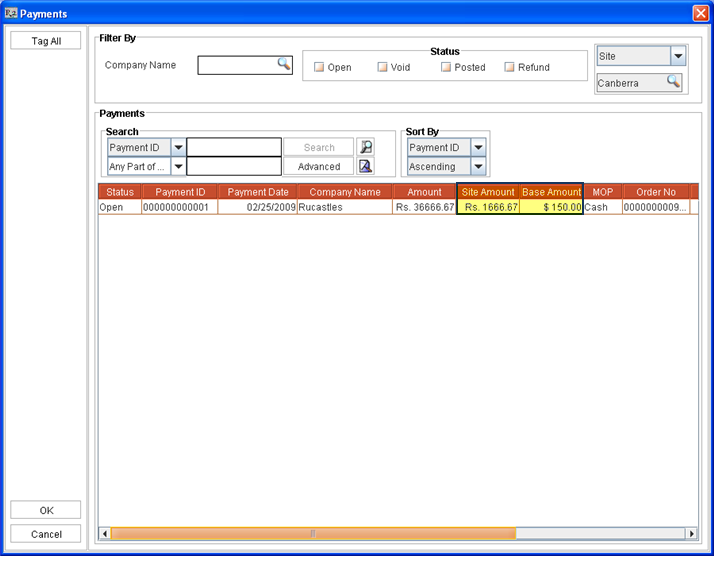Viewport: 718px width, 562px height.
Task: Click the Tag All button
Action: pos(46,41)
